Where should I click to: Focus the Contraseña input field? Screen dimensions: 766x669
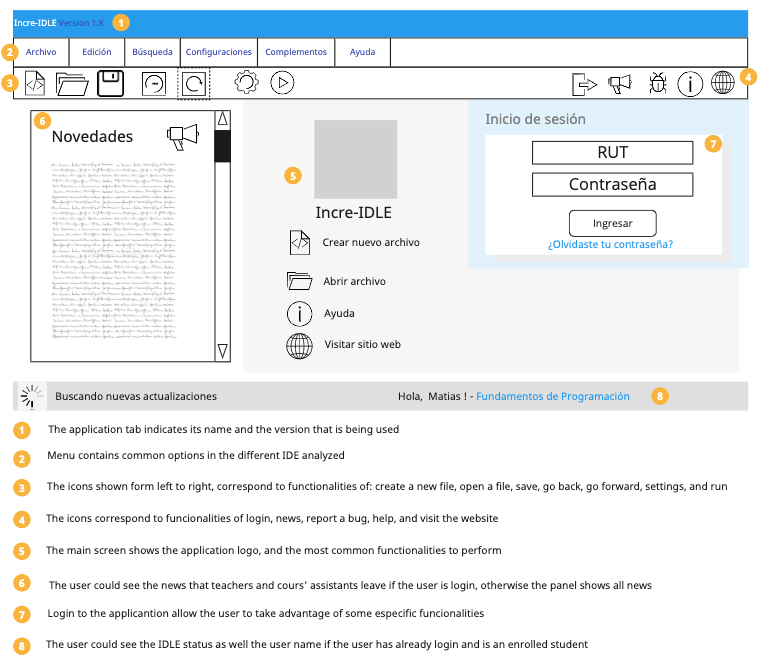(612, 185)
